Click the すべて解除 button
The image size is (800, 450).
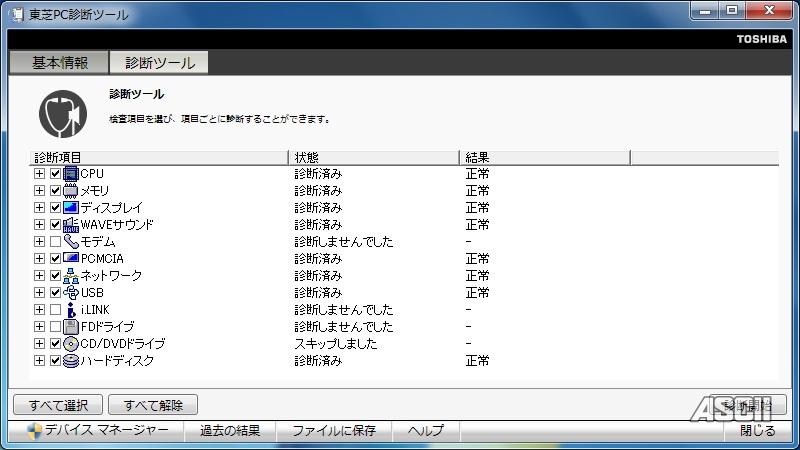tap(153, 405)
